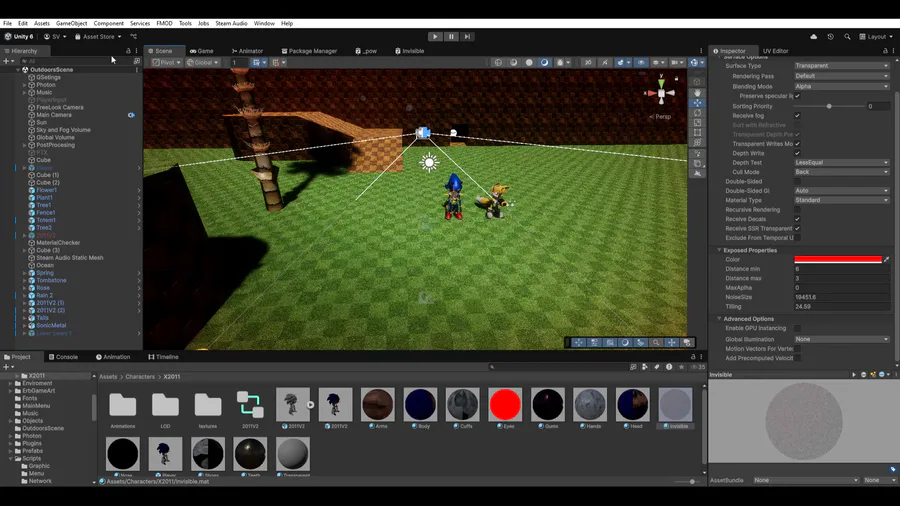
Task: Click the Step frame button
Action: pos(467,37)
